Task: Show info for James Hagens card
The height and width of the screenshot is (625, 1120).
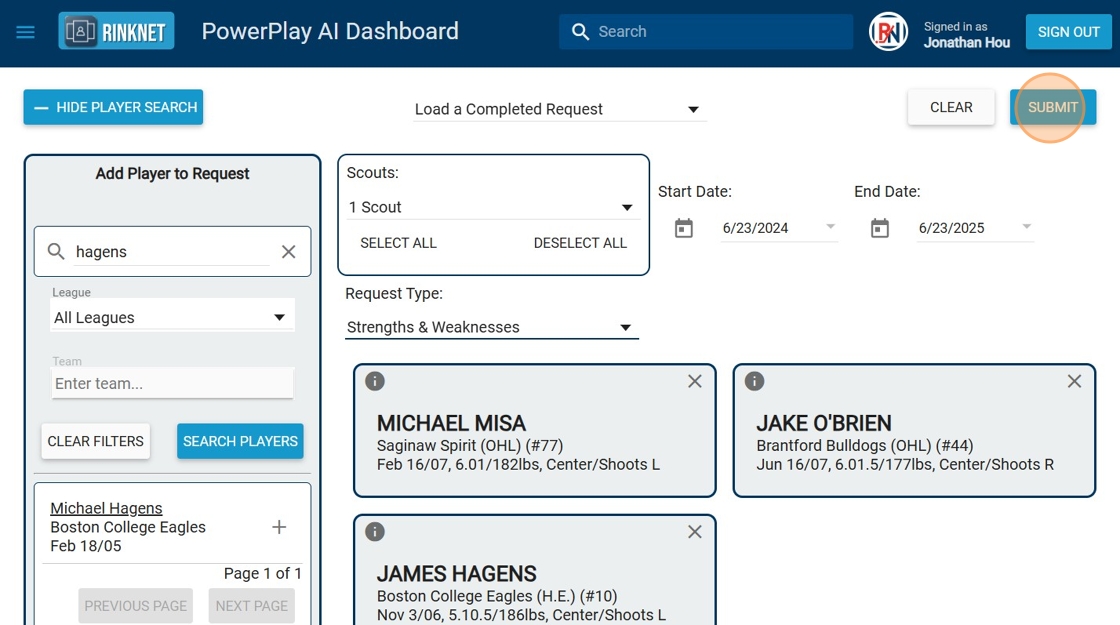Action: 375,532
